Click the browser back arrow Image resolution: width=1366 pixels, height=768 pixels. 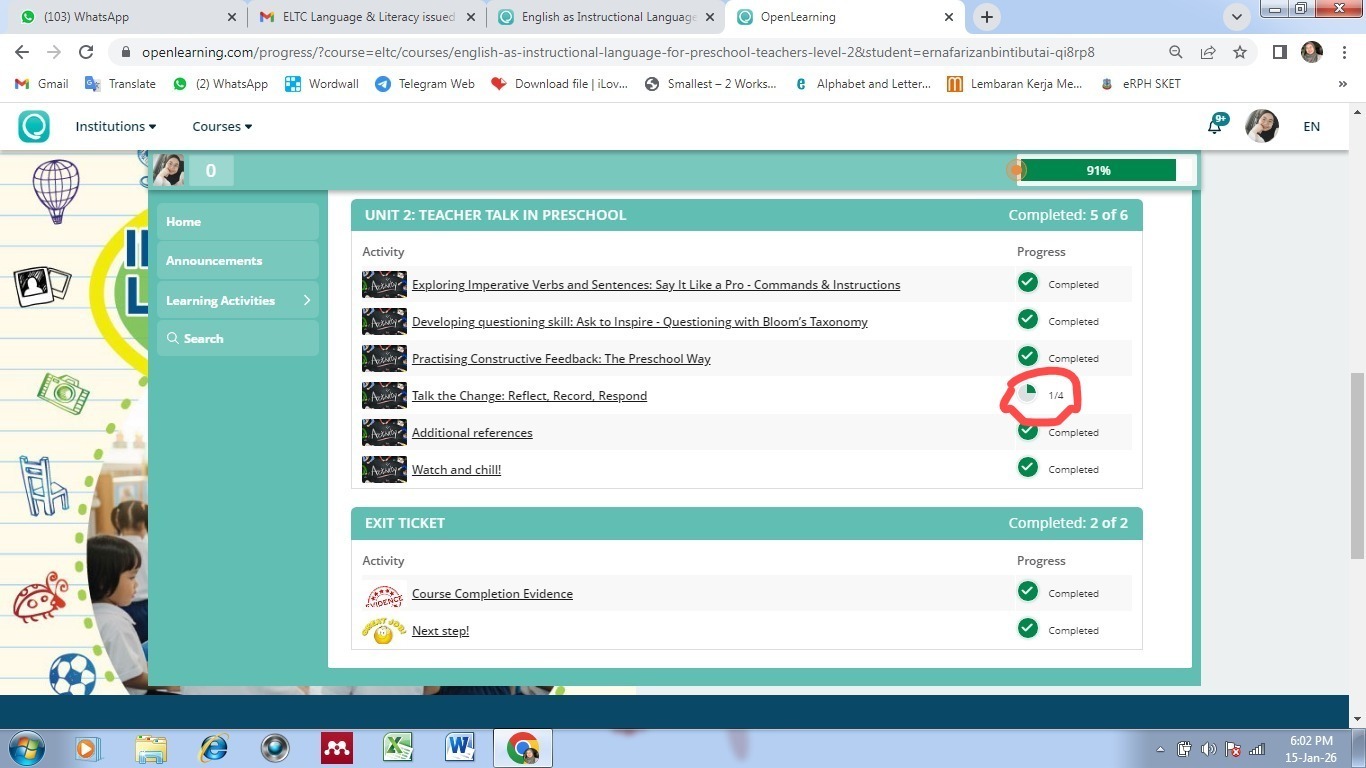click(x=22, y=52)
